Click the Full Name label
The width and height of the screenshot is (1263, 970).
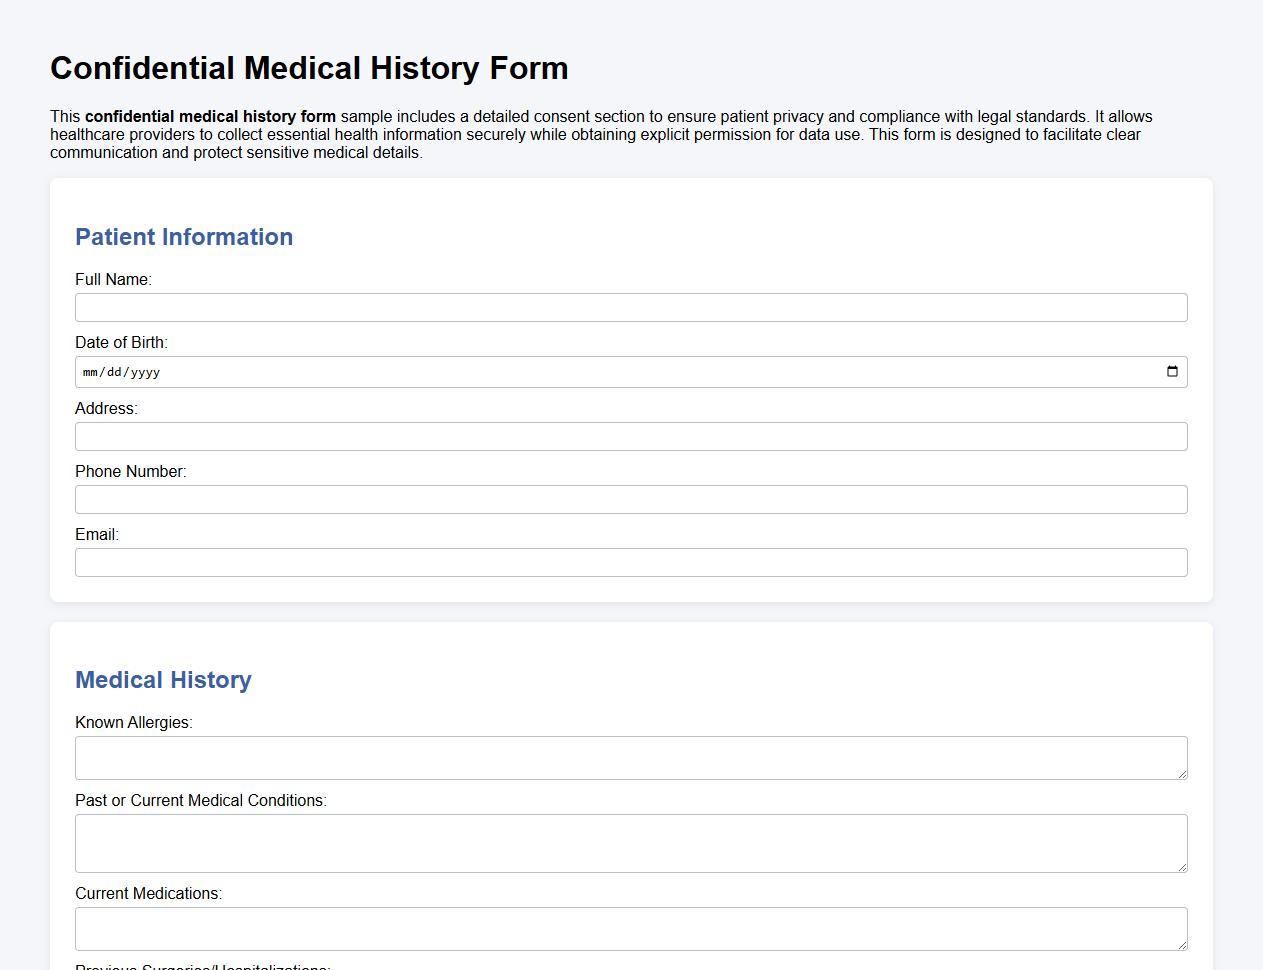coord(113,279)
